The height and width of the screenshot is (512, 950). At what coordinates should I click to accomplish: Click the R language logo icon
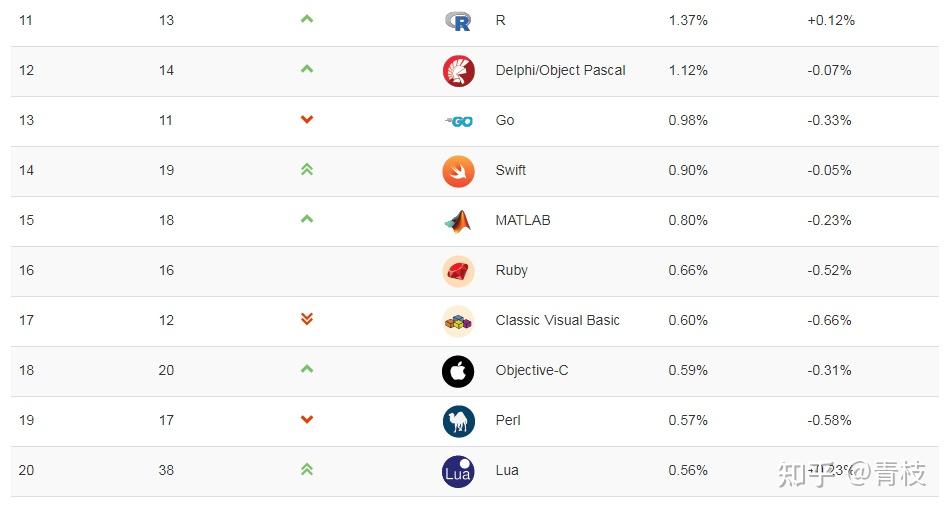(x=458, y=21)
